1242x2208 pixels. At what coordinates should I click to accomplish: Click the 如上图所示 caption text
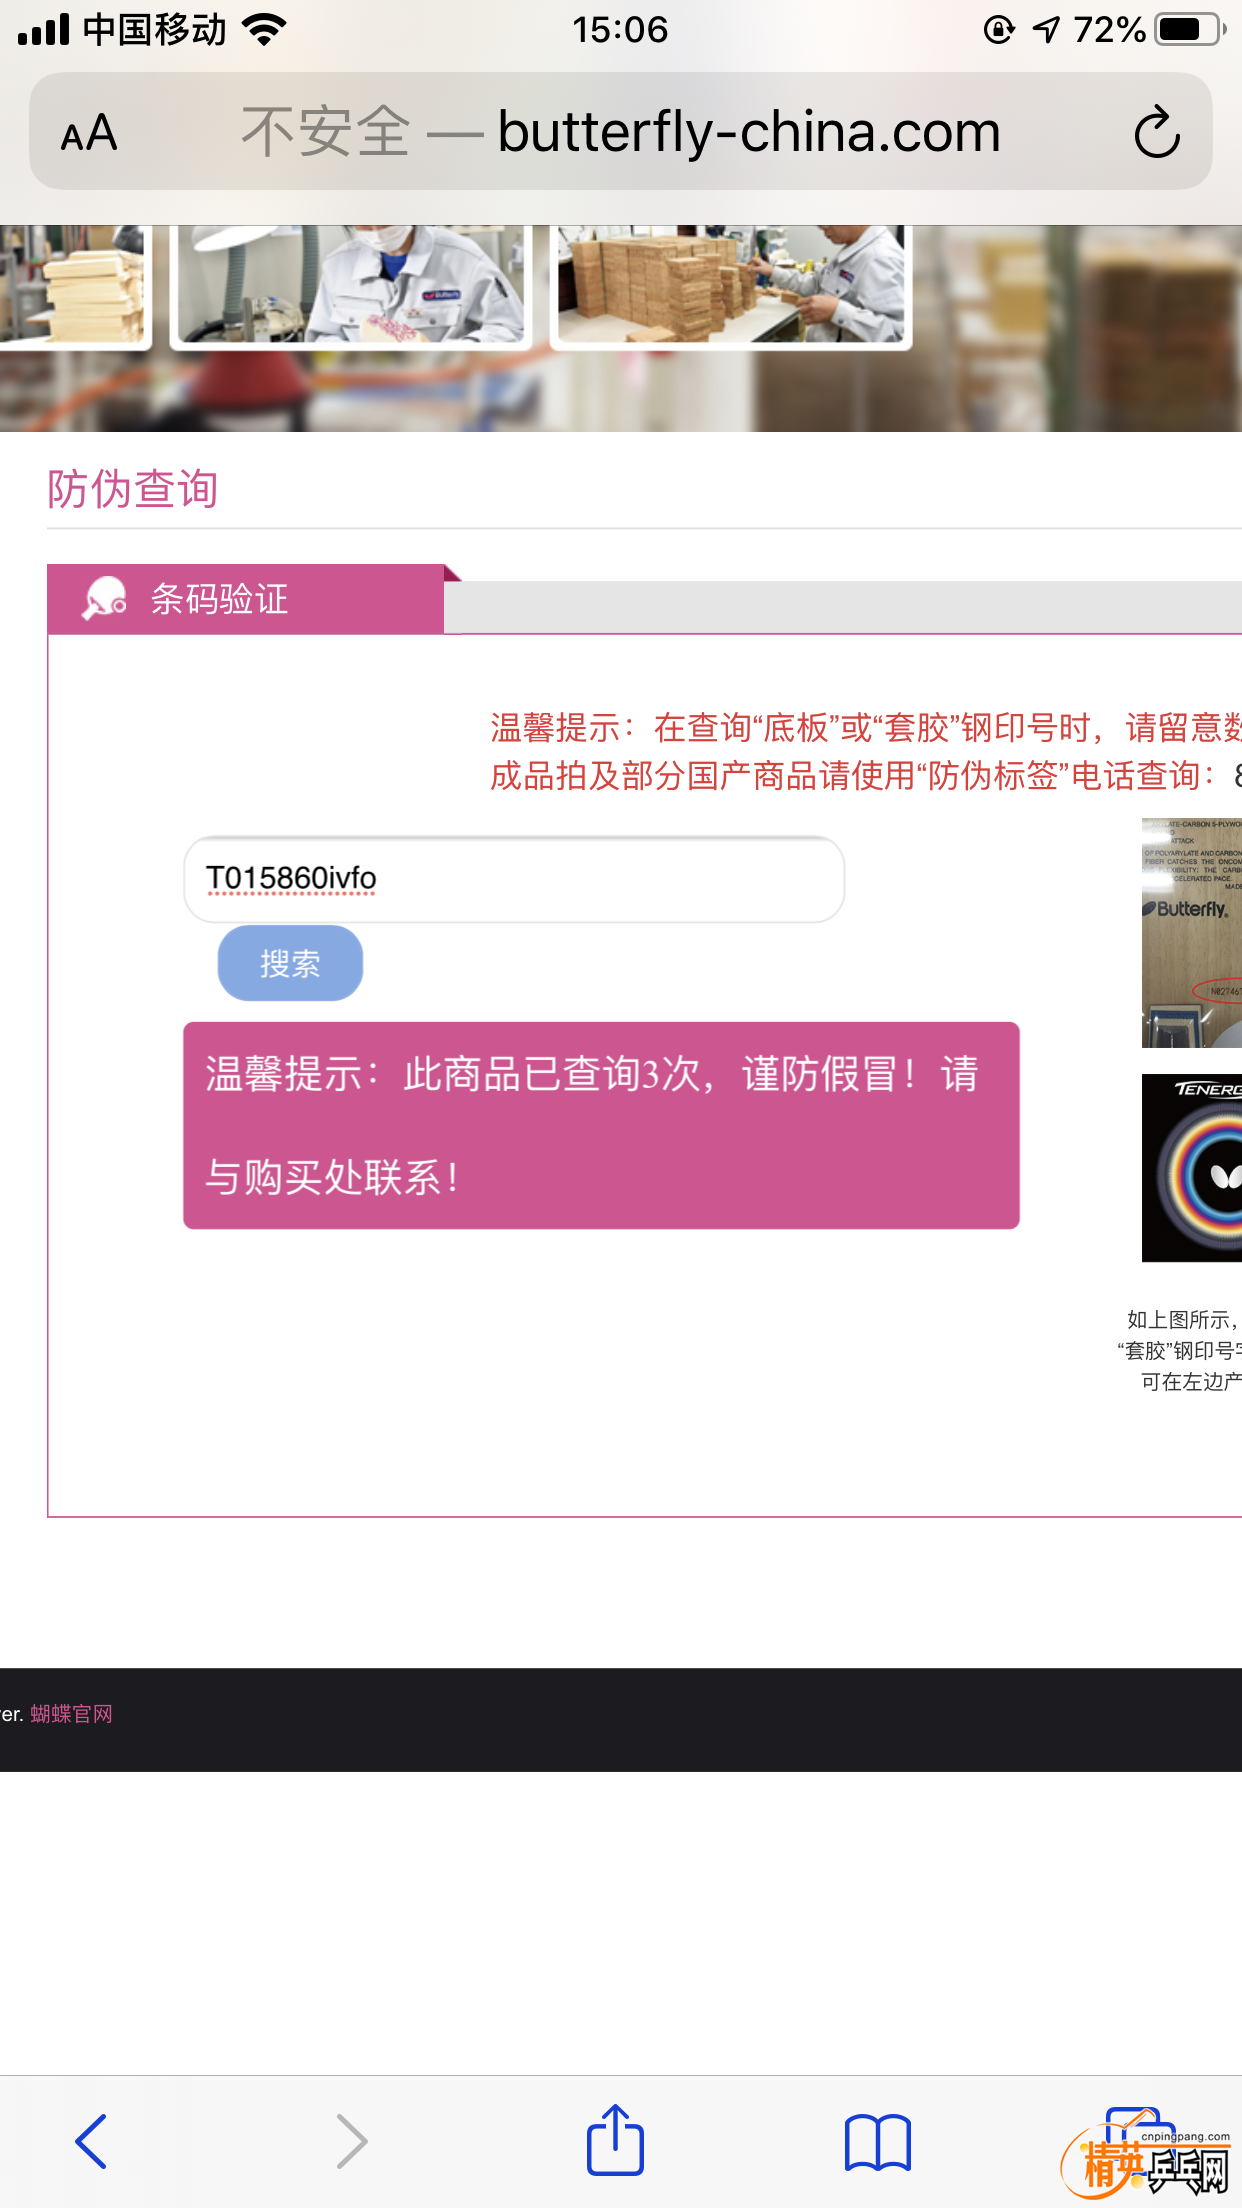coord(1184,1320)
